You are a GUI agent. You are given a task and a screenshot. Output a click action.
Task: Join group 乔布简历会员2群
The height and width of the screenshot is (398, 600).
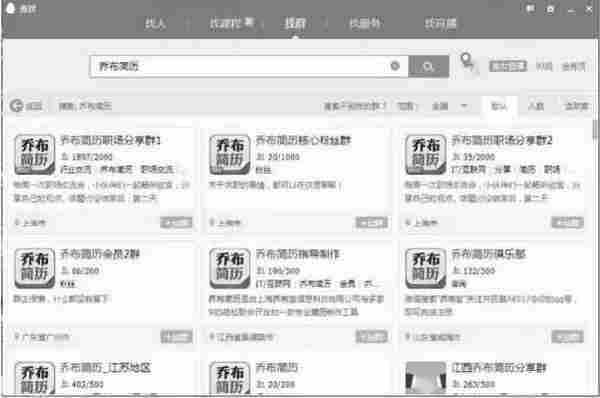[x=176, y=336]
